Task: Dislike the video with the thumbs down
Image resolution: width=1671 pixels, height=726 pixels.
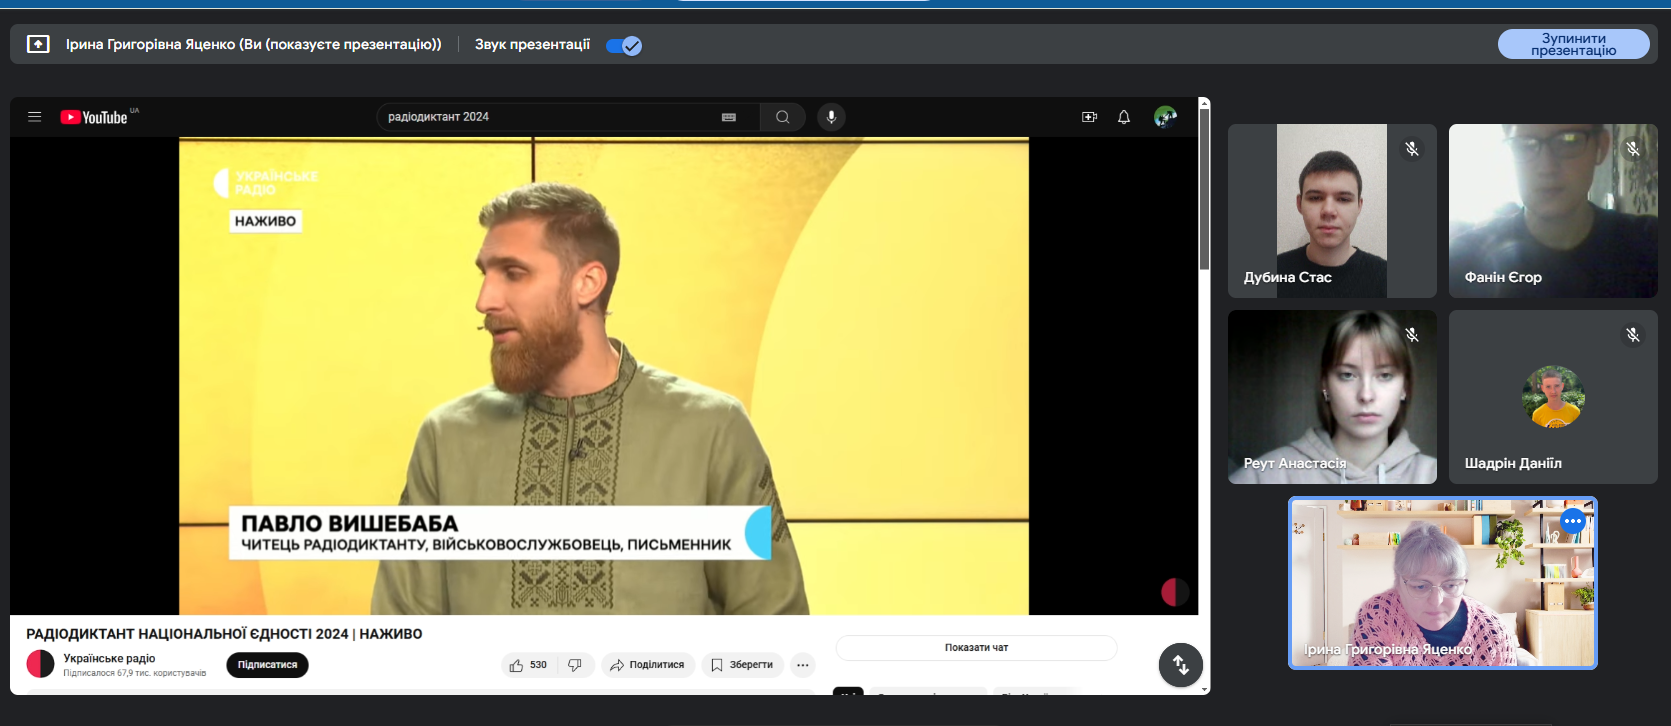Action: click(x=575, y=665)
